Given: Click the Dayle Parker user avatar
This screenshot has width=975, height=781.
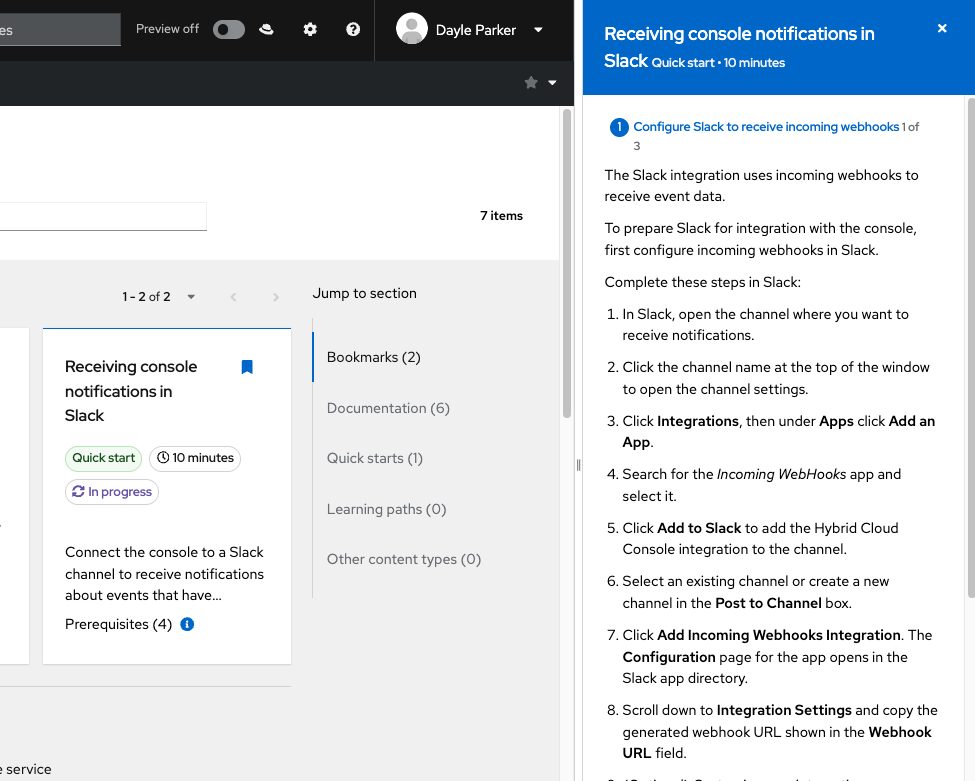Looking at the screenshot, I should pos(412,30).
